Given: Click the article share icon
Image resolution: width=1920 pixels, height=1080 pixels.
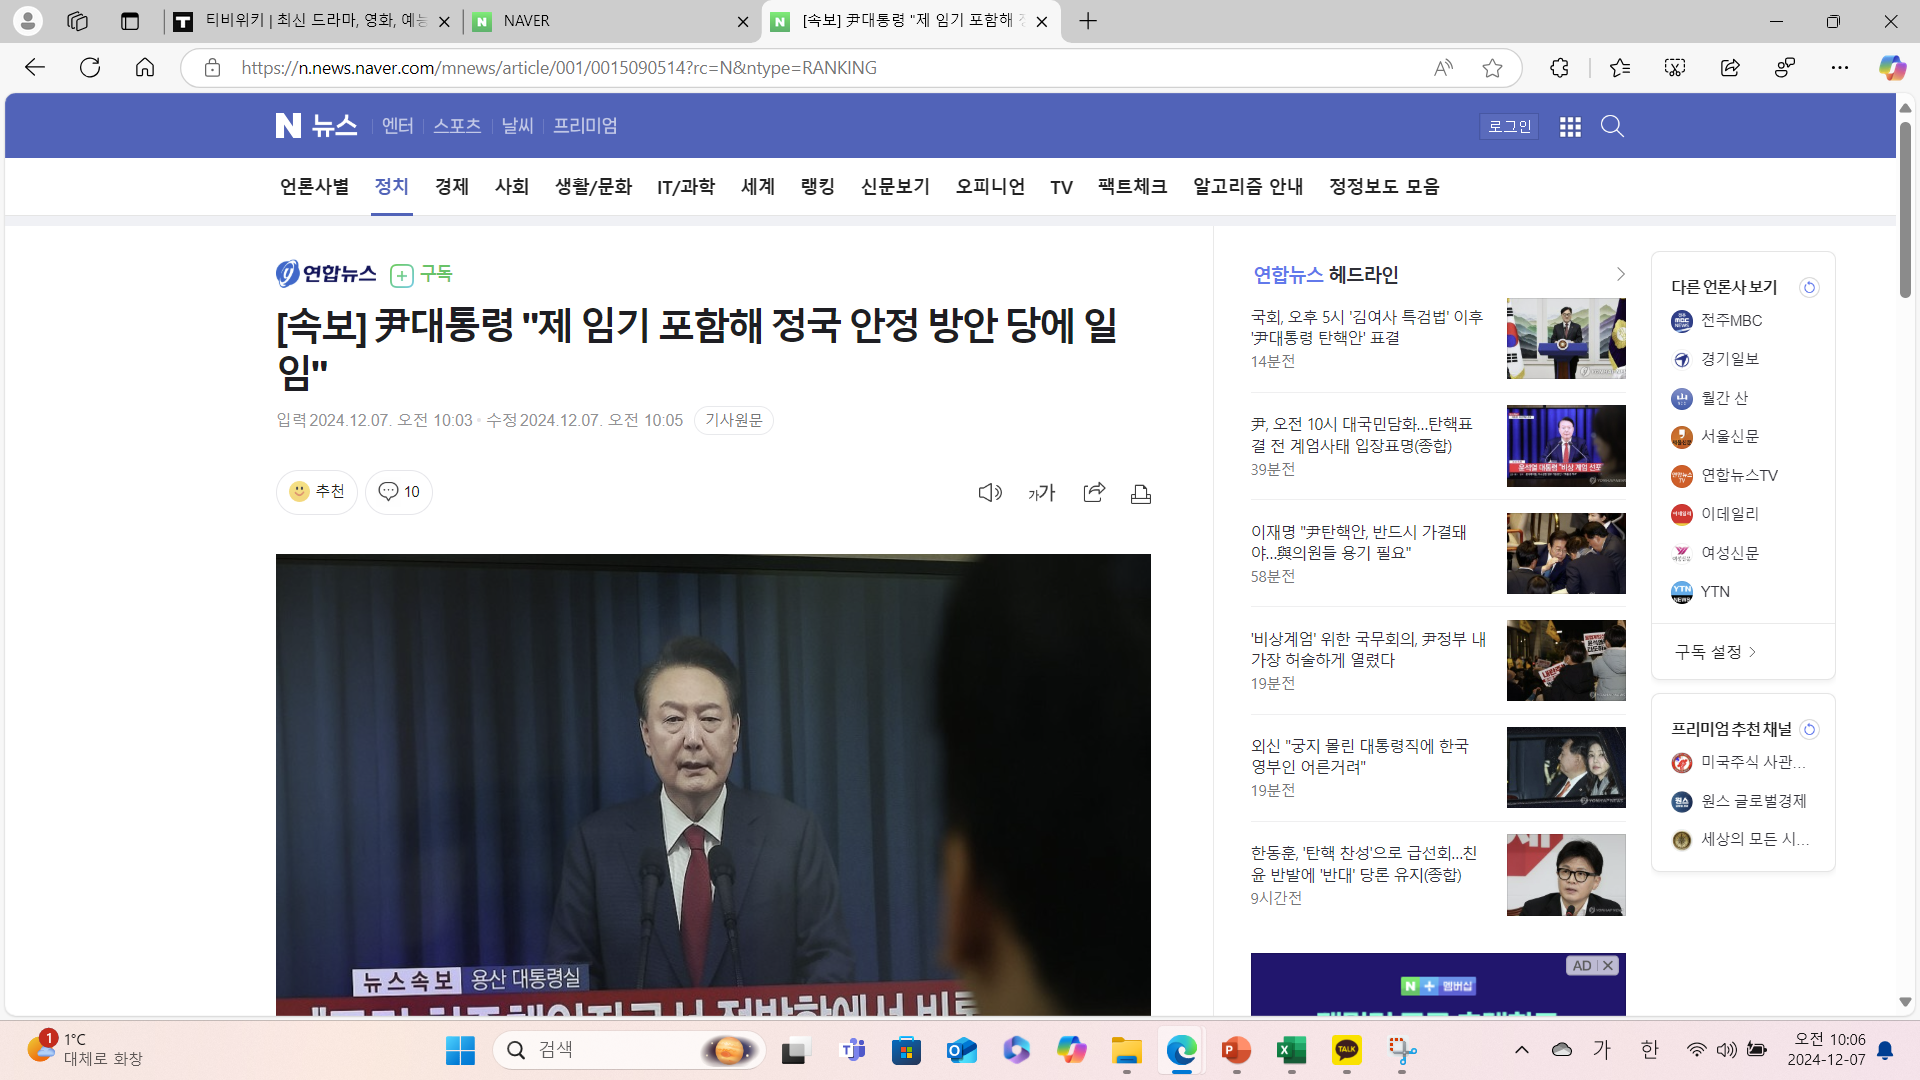Looking at the screenshot, I should pyautogui.click(x=1094, y=492).
